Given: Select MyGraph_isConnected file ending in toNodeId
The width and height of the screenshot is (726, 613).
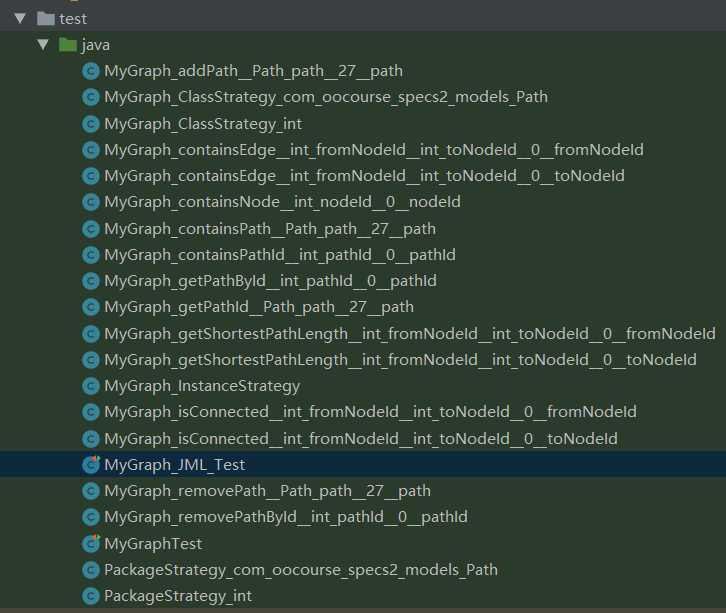Looking at the screenshot, I should click(x=360, y=438).
